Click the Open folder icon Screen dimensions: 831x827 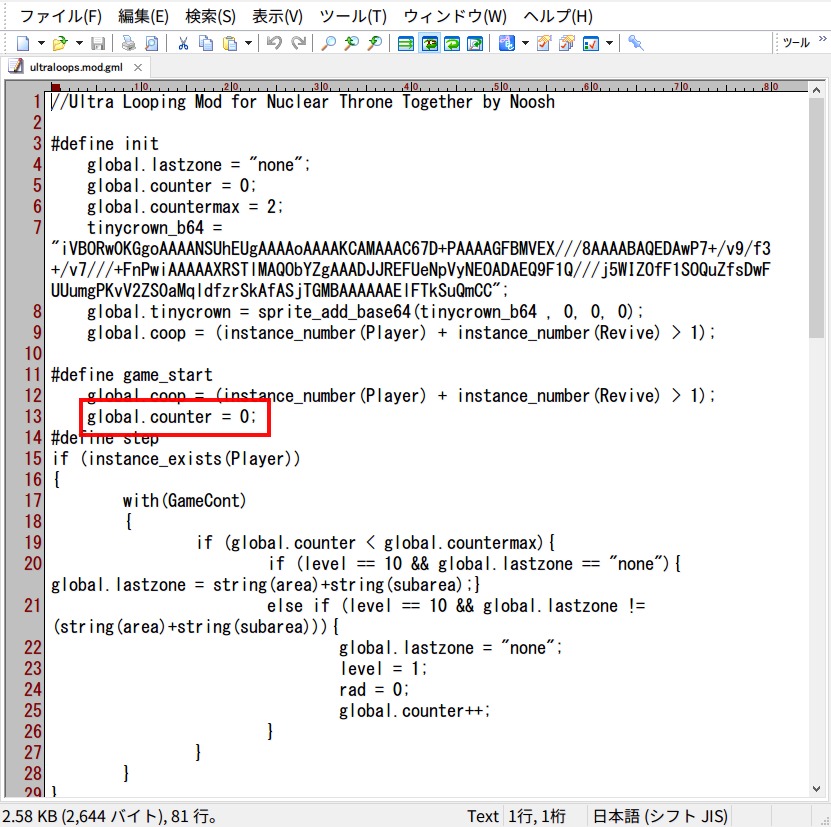coord(60,43)
